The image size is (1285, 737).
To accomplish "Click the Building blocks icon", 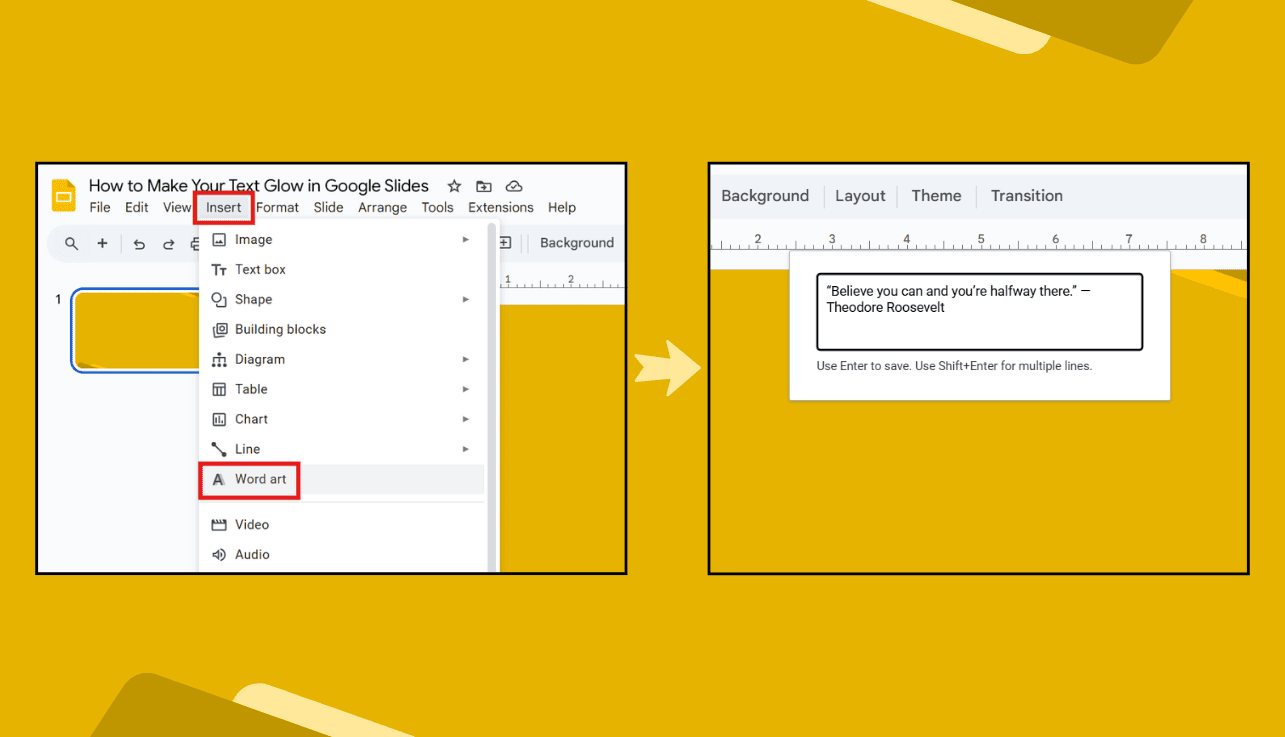I will click(x=218, y=329).
